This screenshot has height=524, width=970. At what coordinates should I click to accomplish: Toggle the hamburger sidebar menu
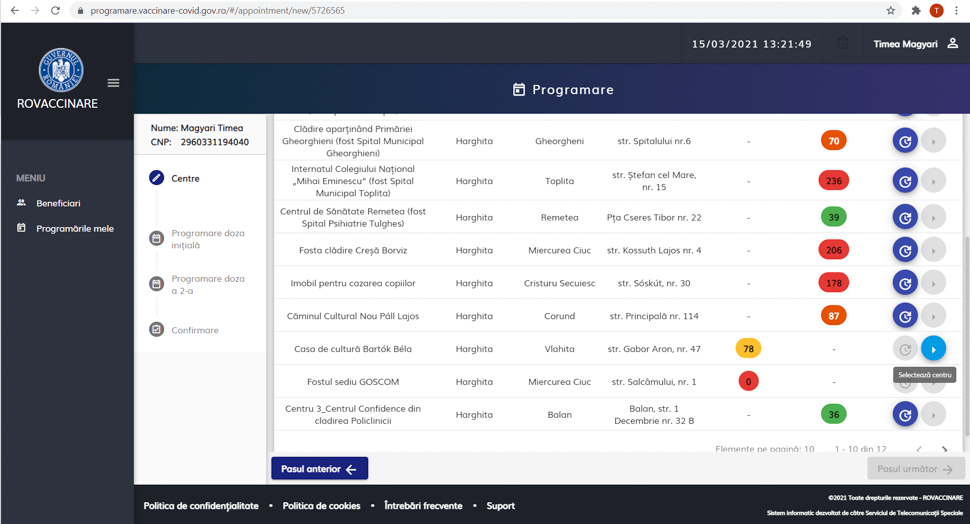pos(113,83)
